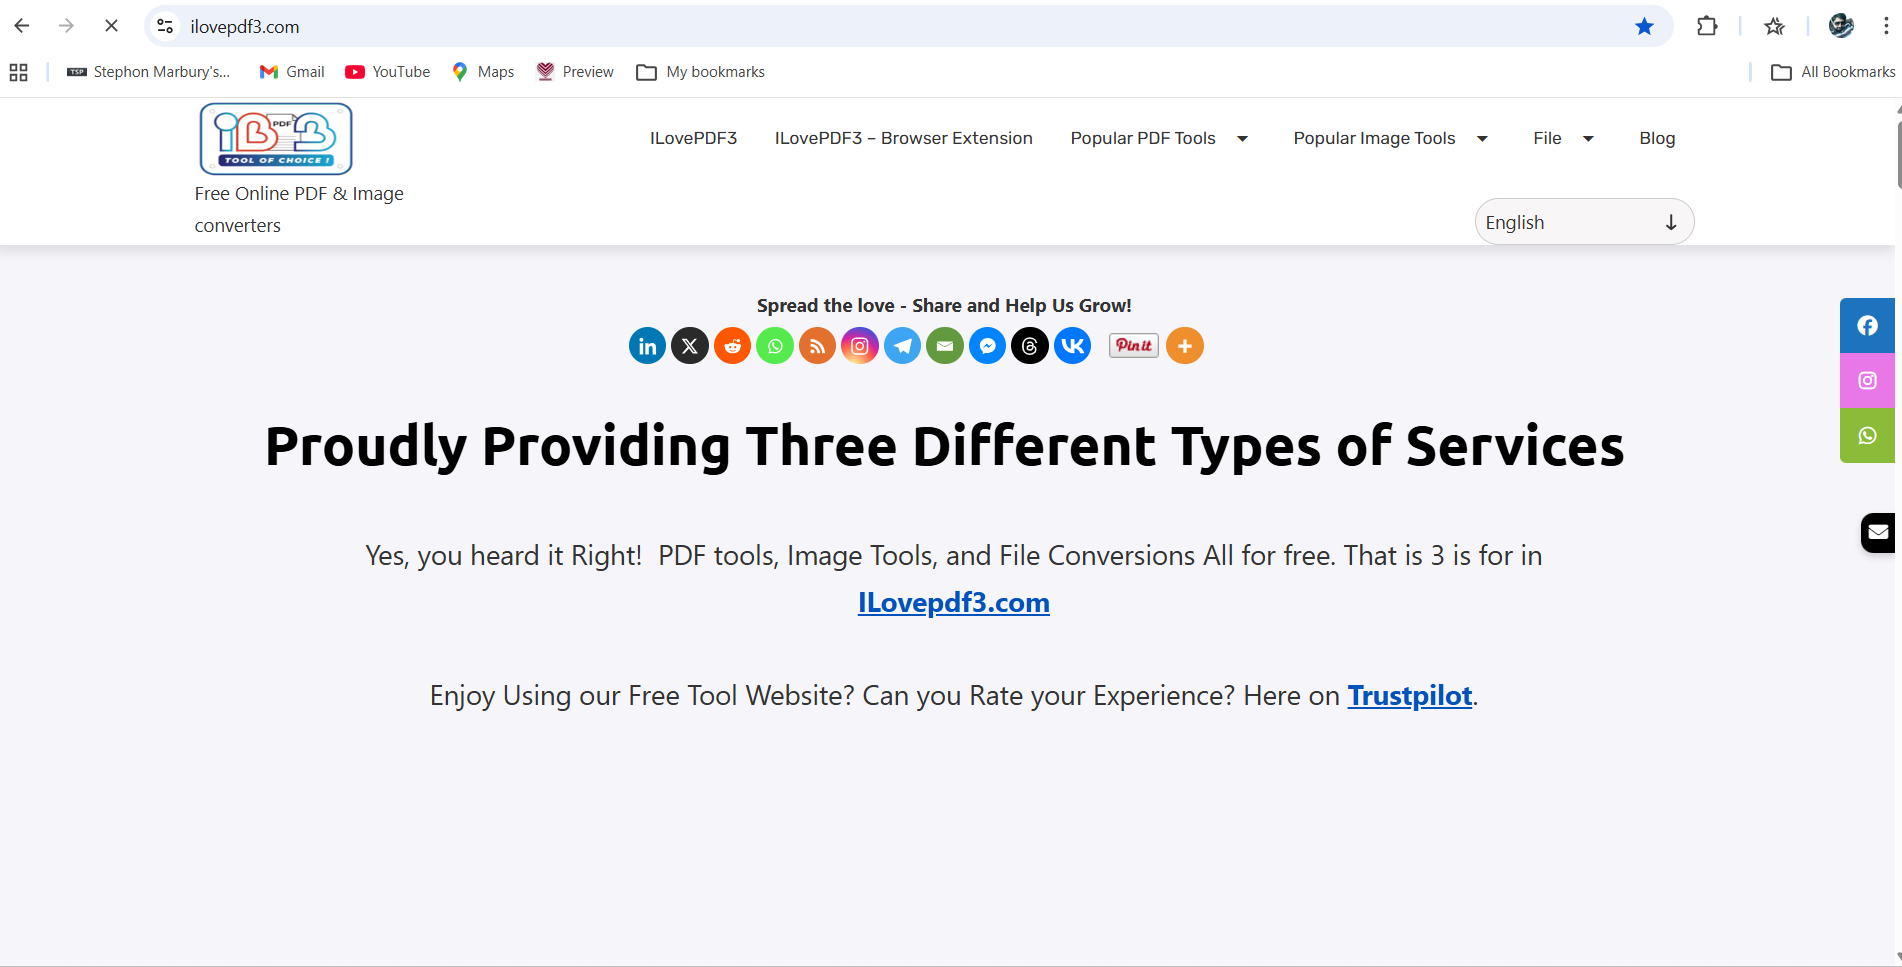Click the Pinterest Pin it button

[1134, 345]
